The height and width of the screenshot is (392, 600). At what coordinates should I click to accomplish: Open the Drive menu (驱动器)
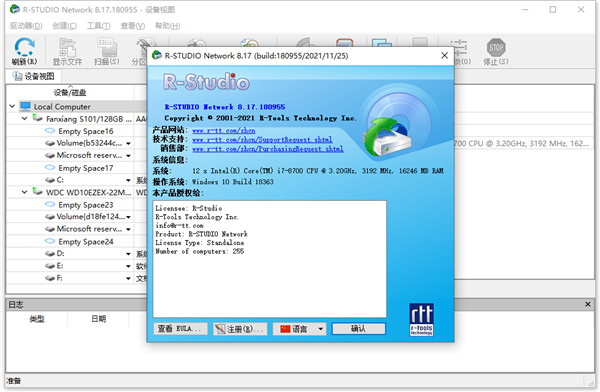26,26
